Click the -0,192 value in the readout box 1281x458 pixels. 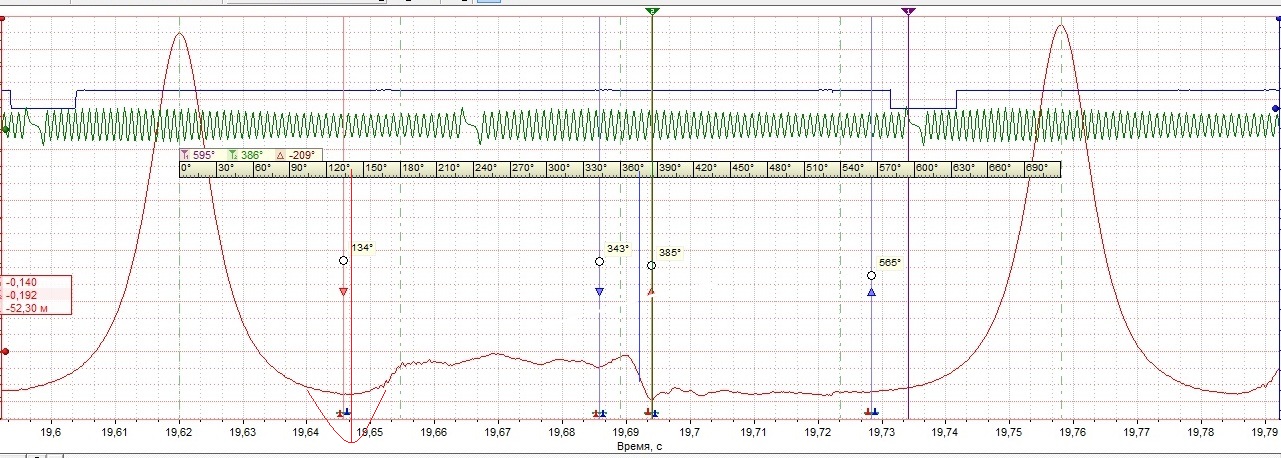pos(20,296)
